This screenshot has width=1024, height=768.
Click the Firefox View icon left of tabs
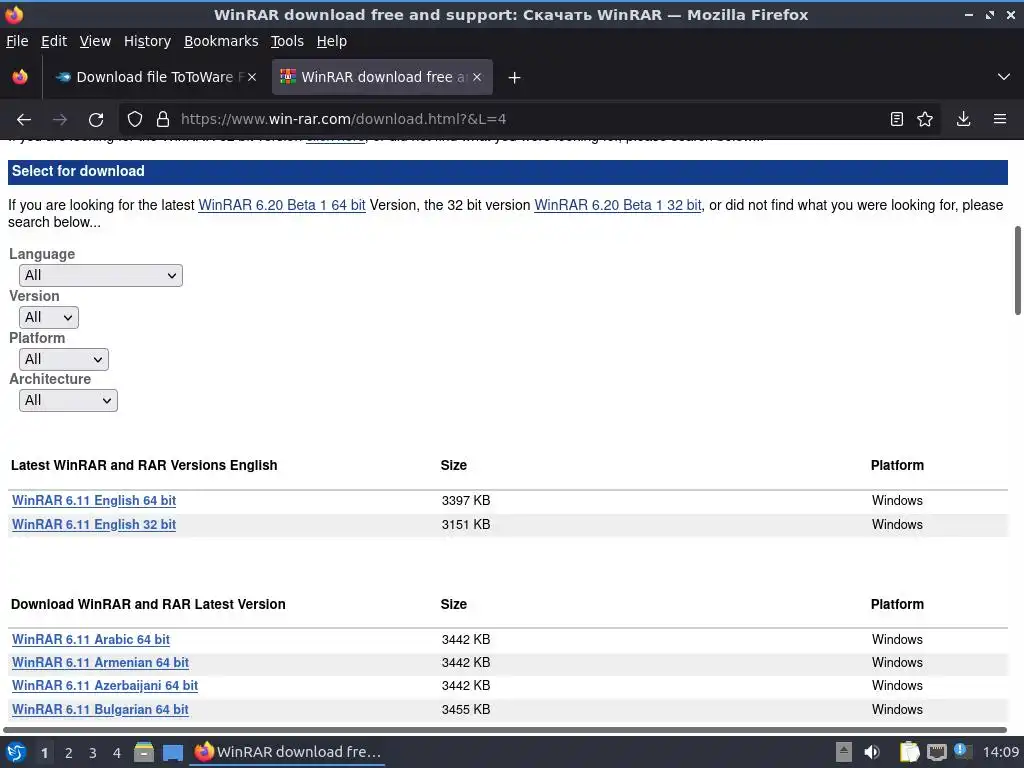click(x=20, y=77)
